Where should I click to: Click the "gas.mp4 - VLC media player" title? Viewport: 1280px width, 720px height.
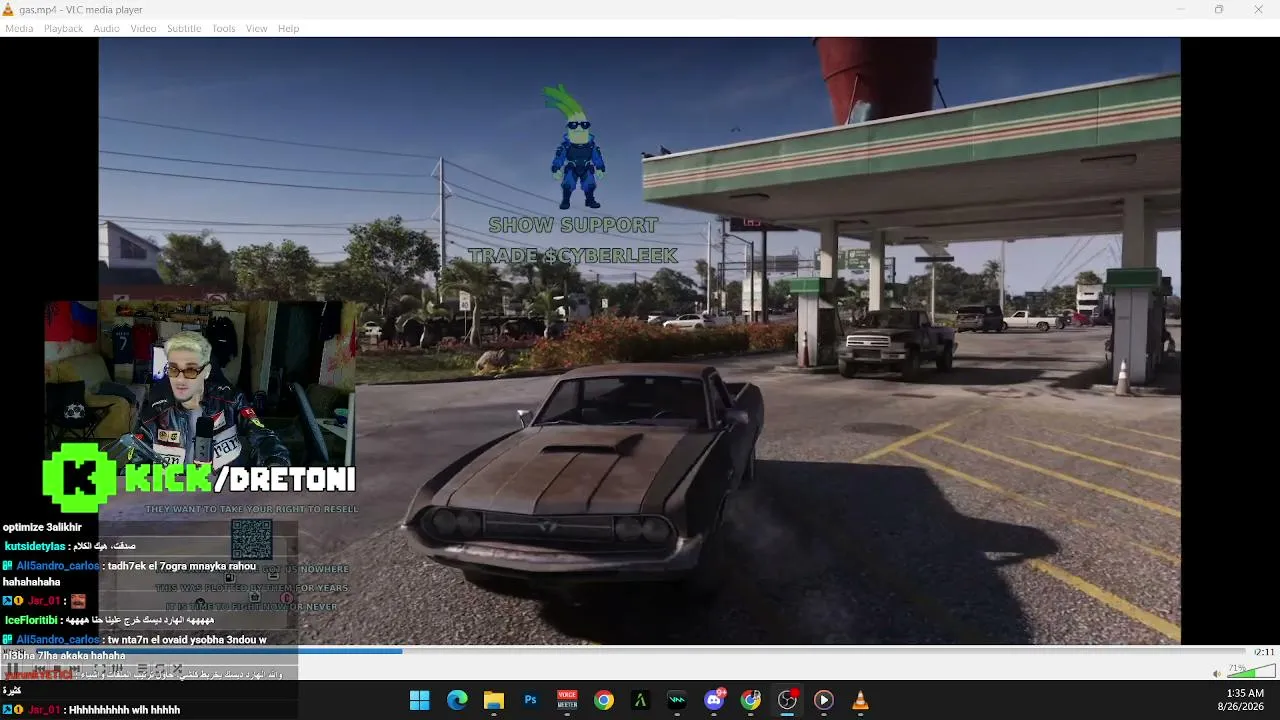click(x=81, y=10)
